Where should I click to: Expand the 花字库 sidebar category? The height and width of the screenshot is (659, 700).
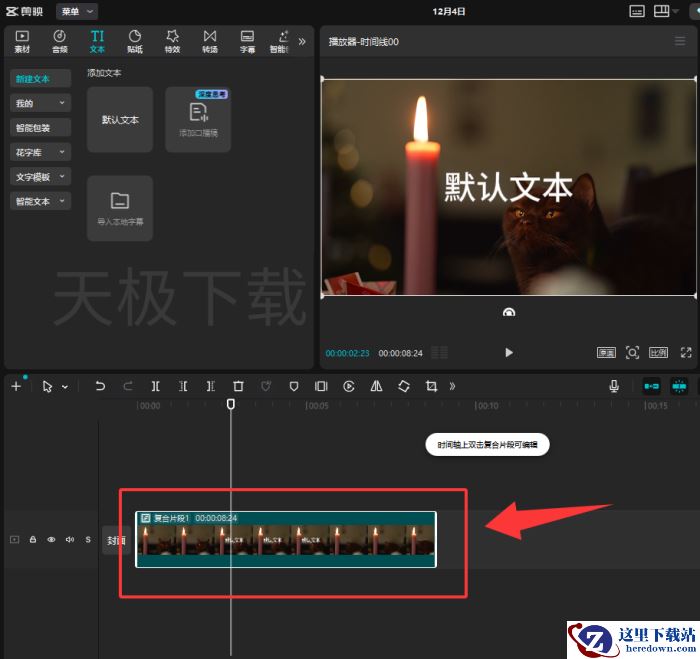[40, 152]
